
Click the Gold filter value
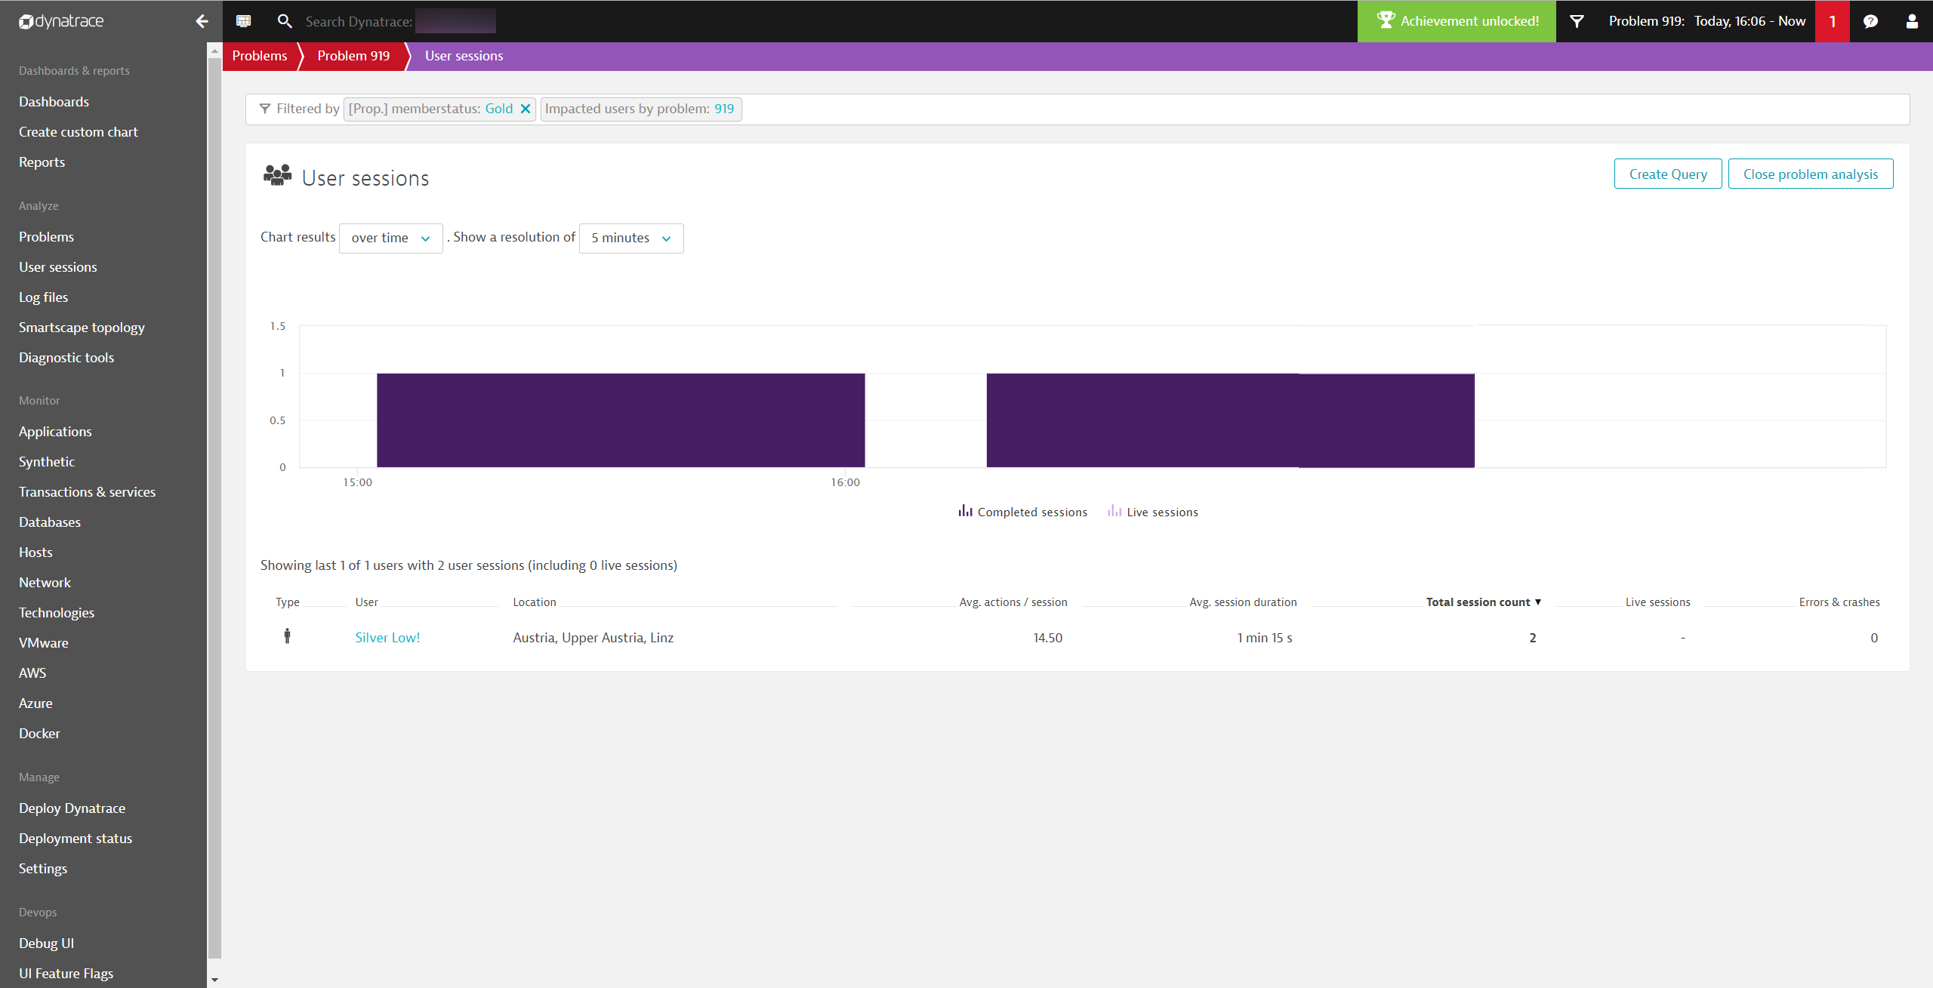(499, 109)
